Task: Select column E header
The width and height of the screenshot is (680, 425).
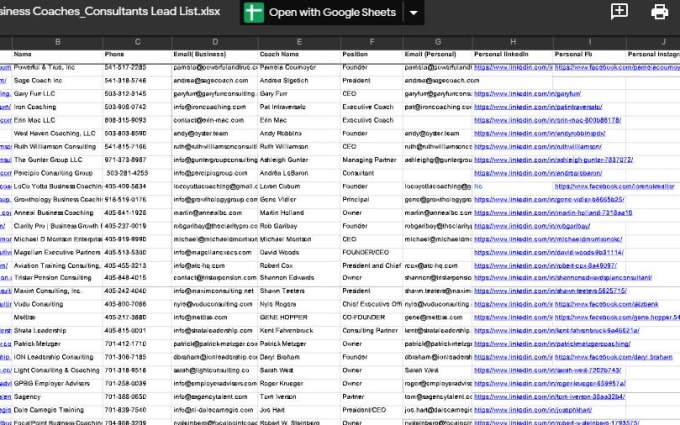Action: (x=299, y=42)
